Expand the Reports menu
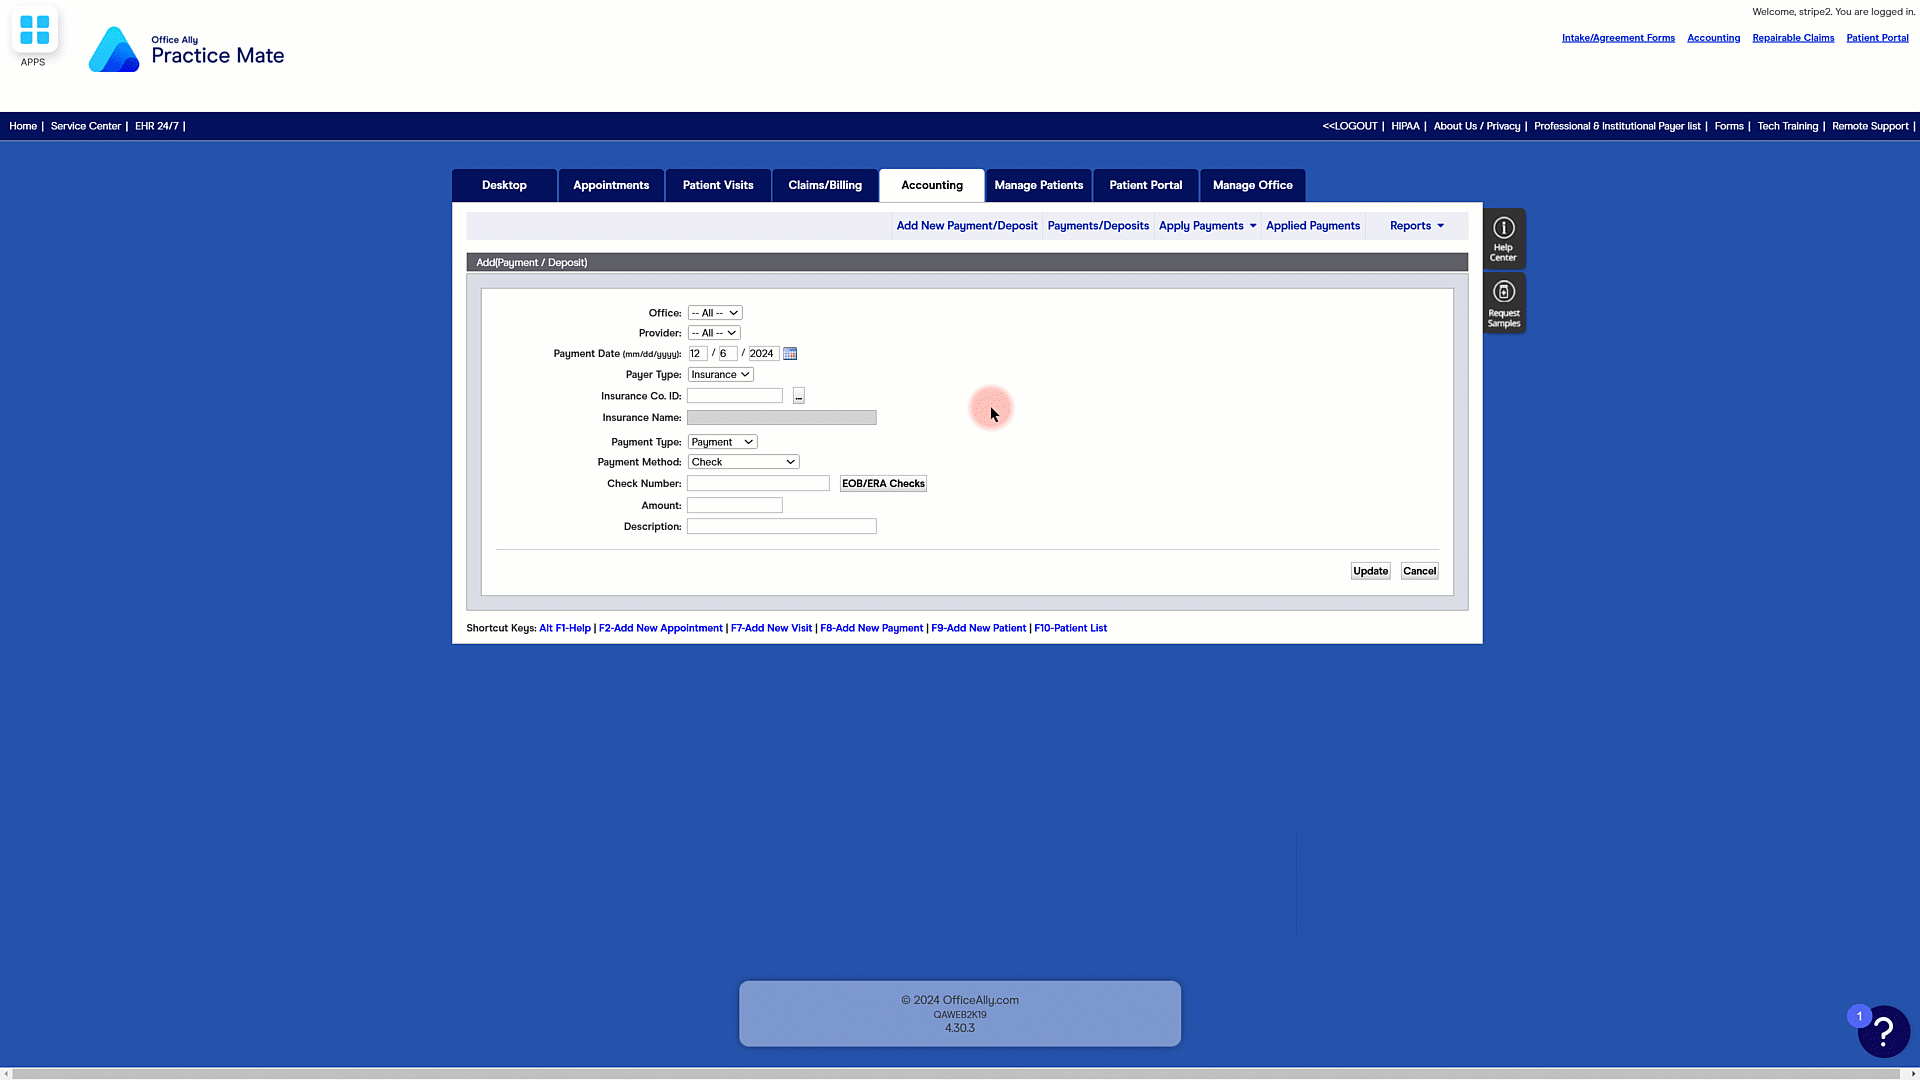This screenshot has height=1080, width=1920. 1416,226
